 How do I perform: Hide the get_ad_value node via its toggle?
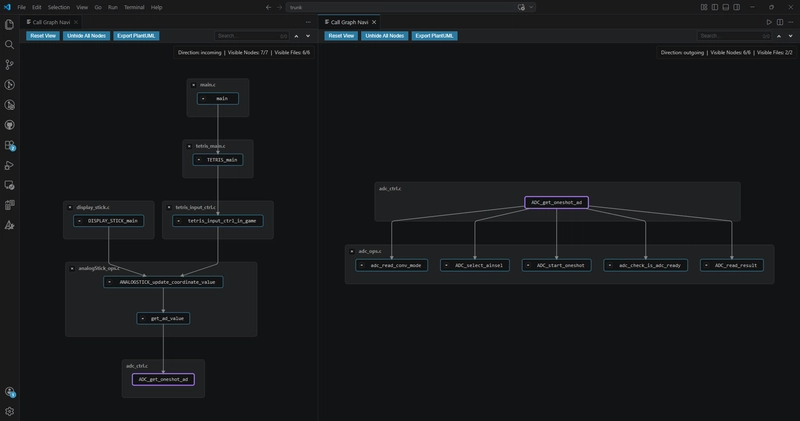143,318
